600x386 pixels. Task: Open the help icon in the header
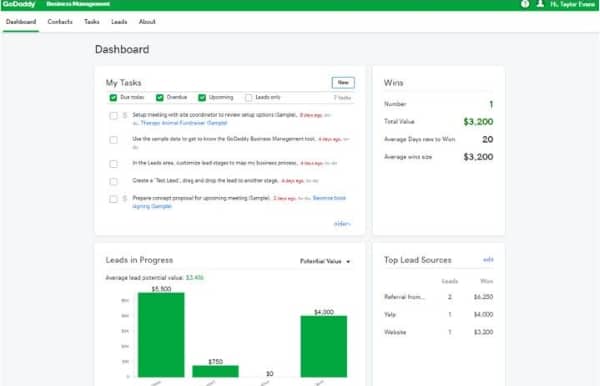[525, 4]
